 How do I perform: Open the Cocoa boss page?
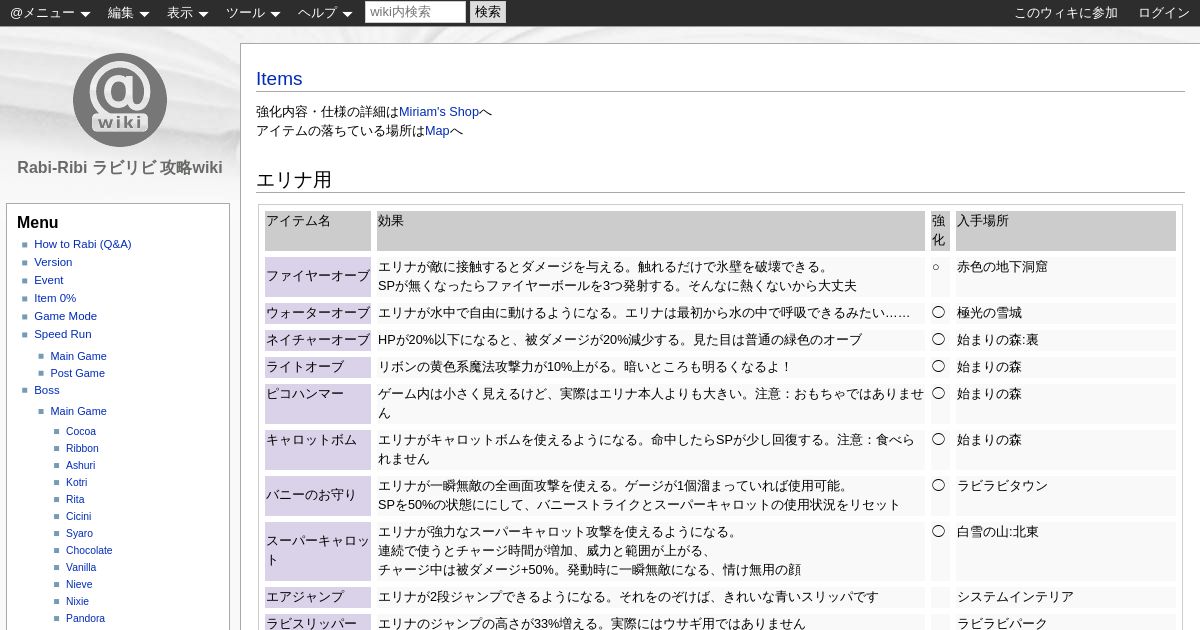point(81,431)
